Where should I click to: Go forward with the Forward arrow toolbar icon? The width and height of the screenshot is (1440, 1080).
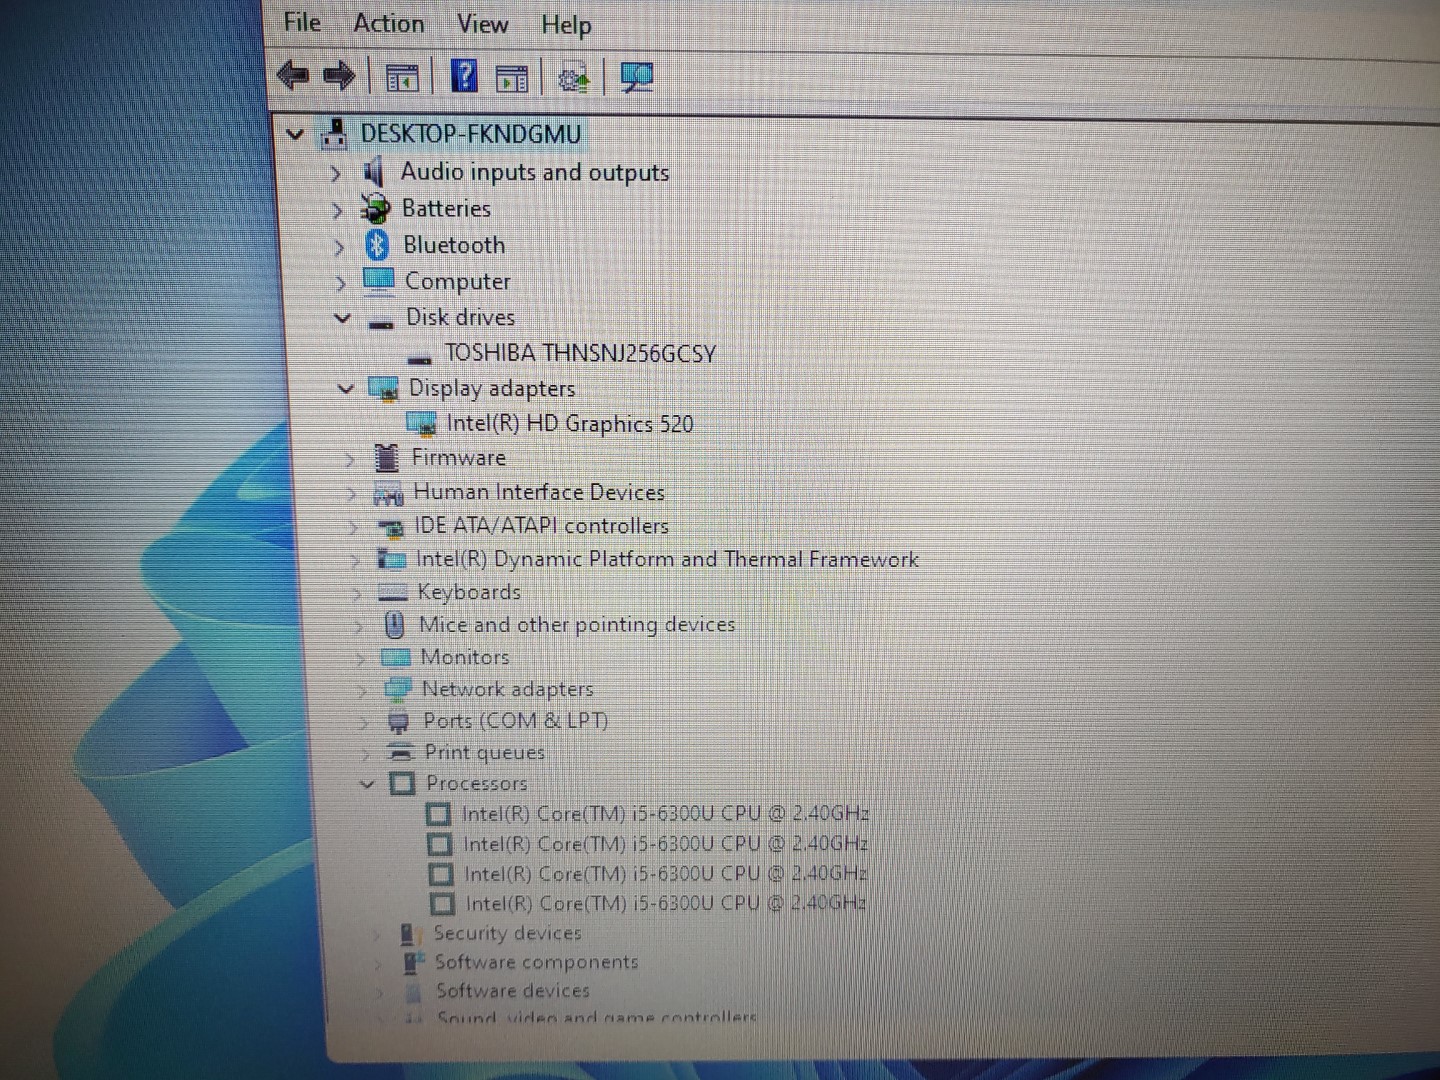(x=339, y=75)
